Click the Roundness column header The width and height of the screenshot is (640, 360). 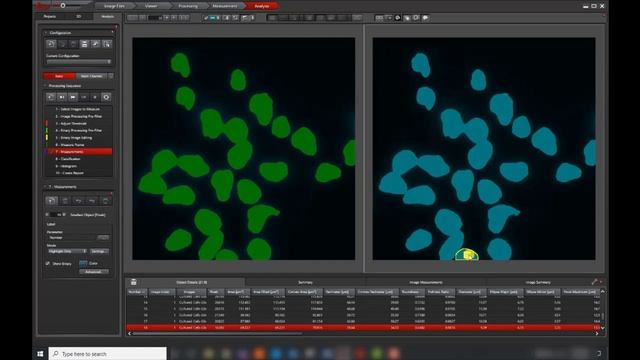coord(411,292)
